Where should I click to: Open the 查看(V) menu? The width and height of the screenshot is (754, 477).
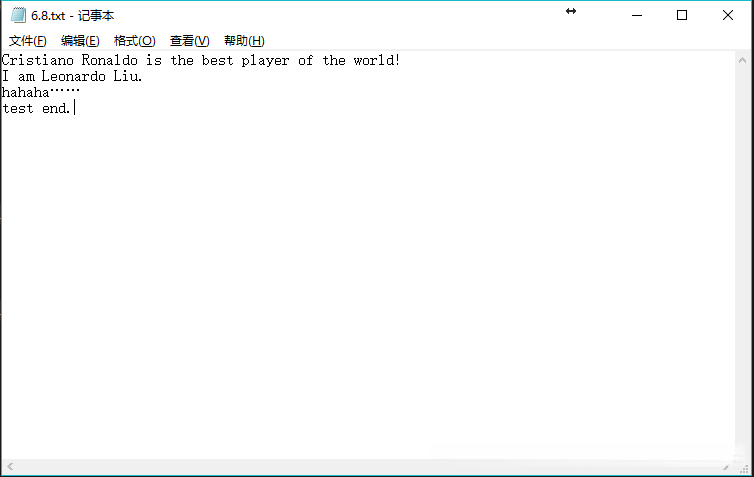coord(189,41)
